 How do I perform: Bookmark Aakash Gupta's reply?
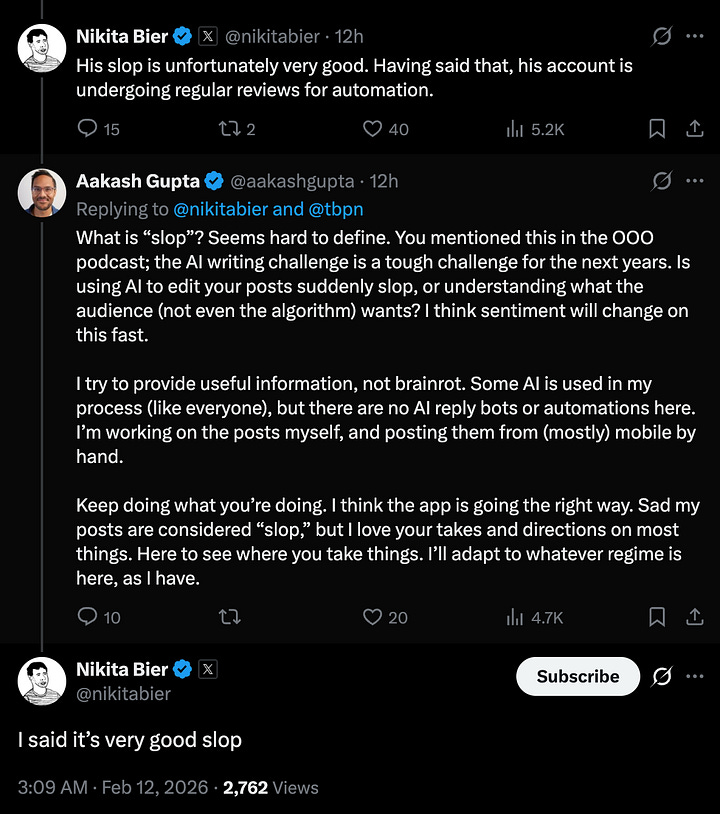pyautogui.click(x=657, y=617)
